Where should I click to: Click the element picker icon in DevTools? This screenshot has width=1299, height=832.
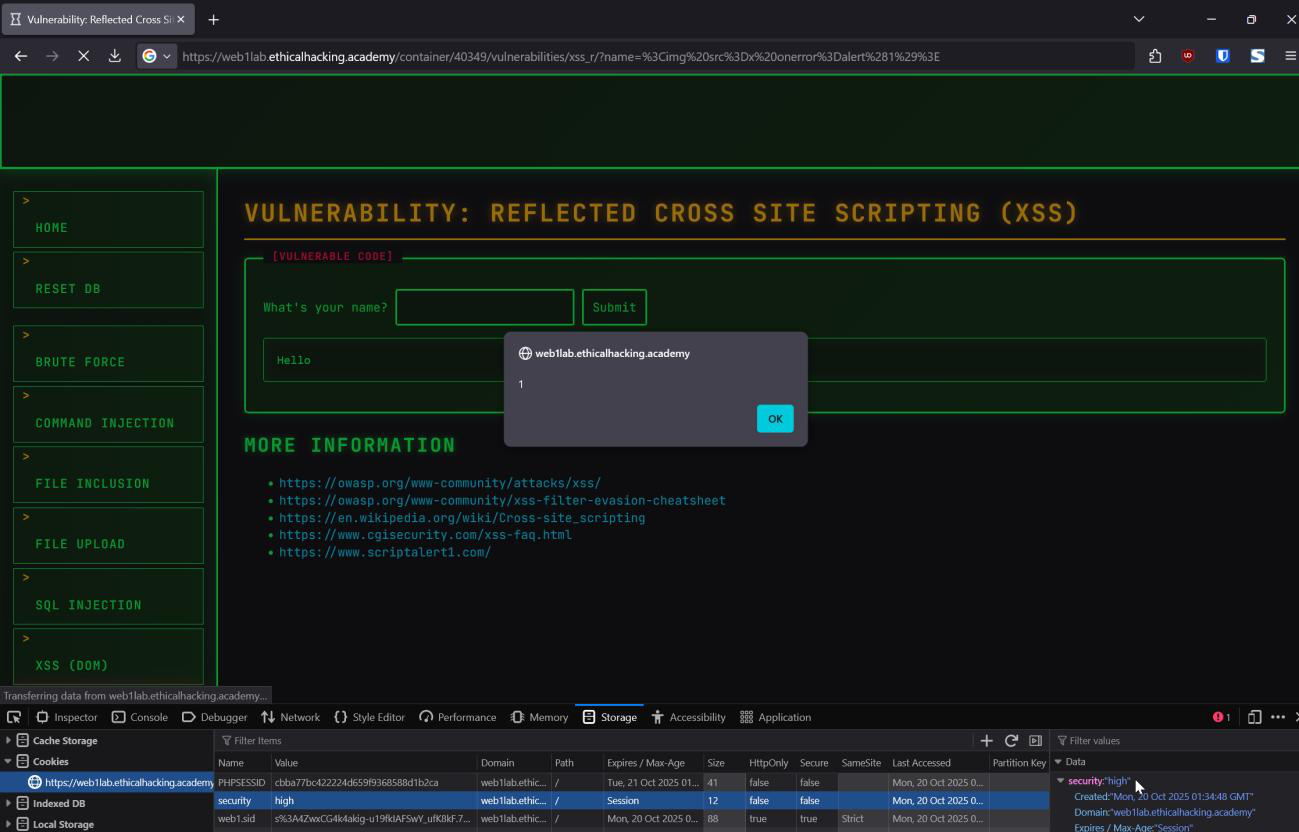14,717
